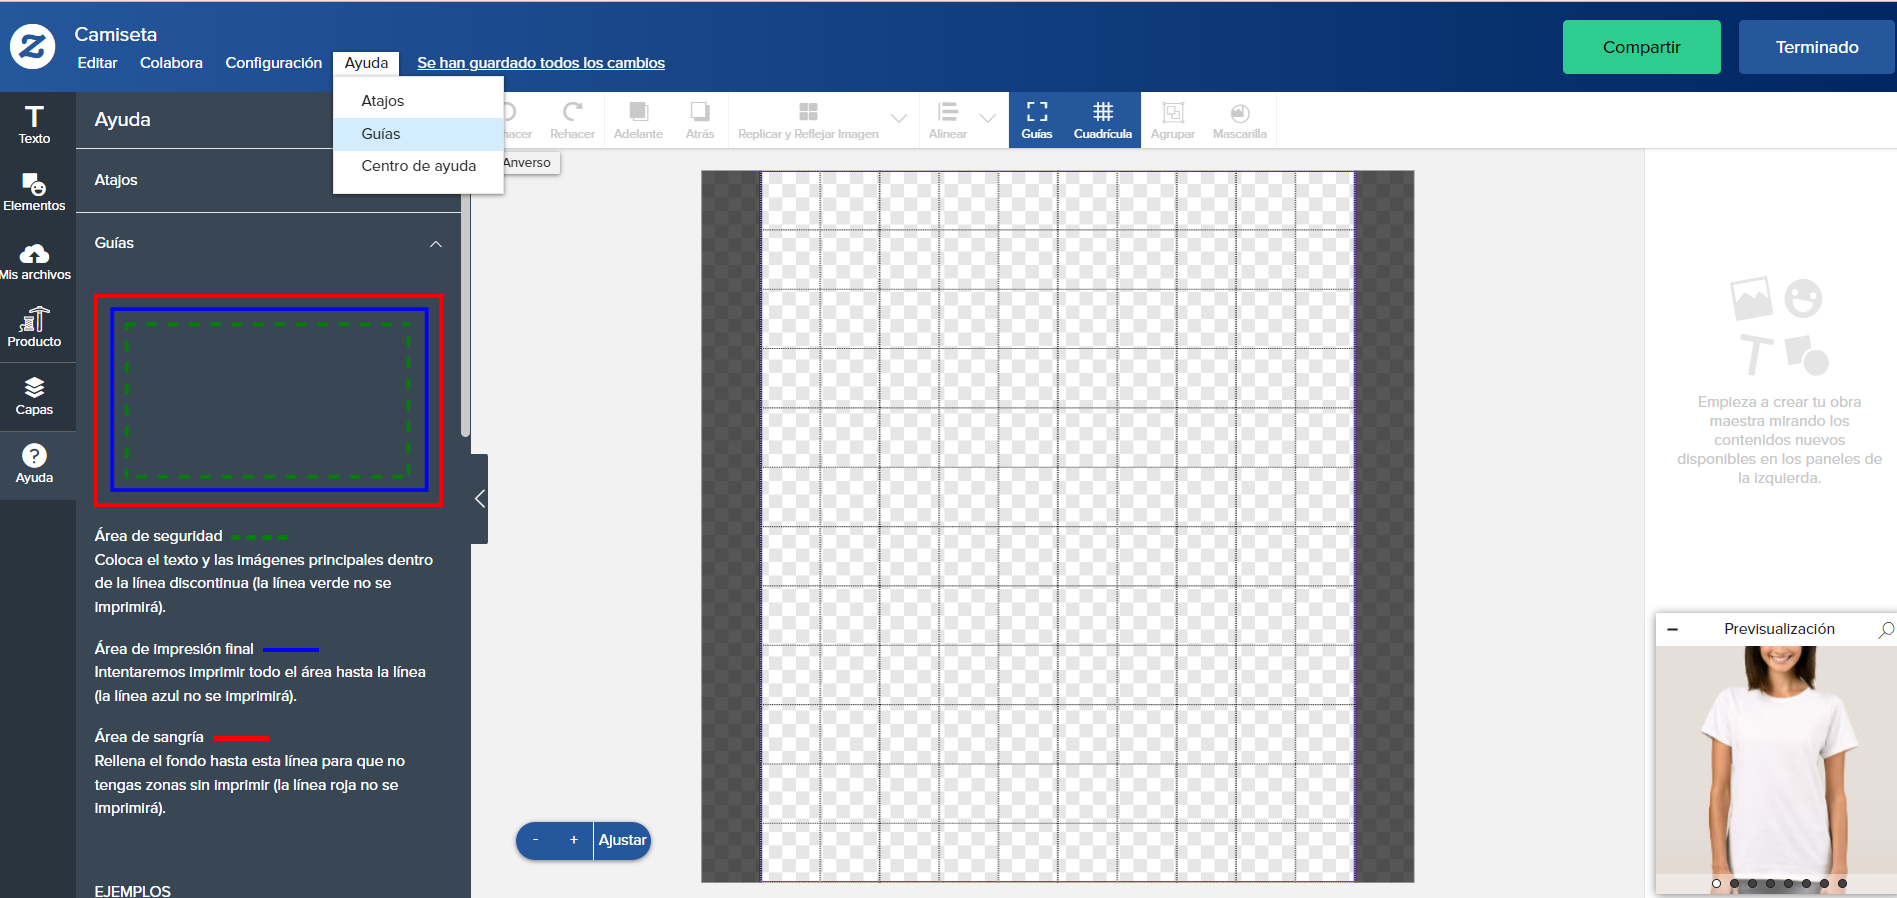
Task: Choose Atajos from the Ayuda dropdown
Action: point(418,101)
